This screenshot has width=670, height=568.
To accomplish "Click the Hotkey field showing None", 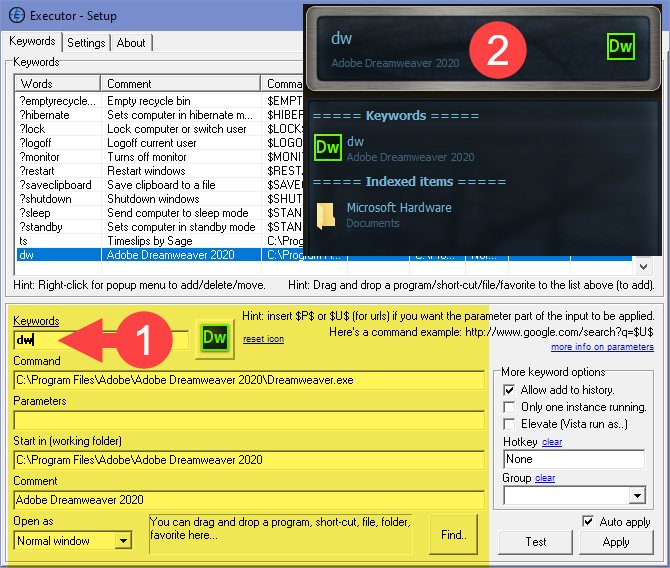I will (574, 459).
